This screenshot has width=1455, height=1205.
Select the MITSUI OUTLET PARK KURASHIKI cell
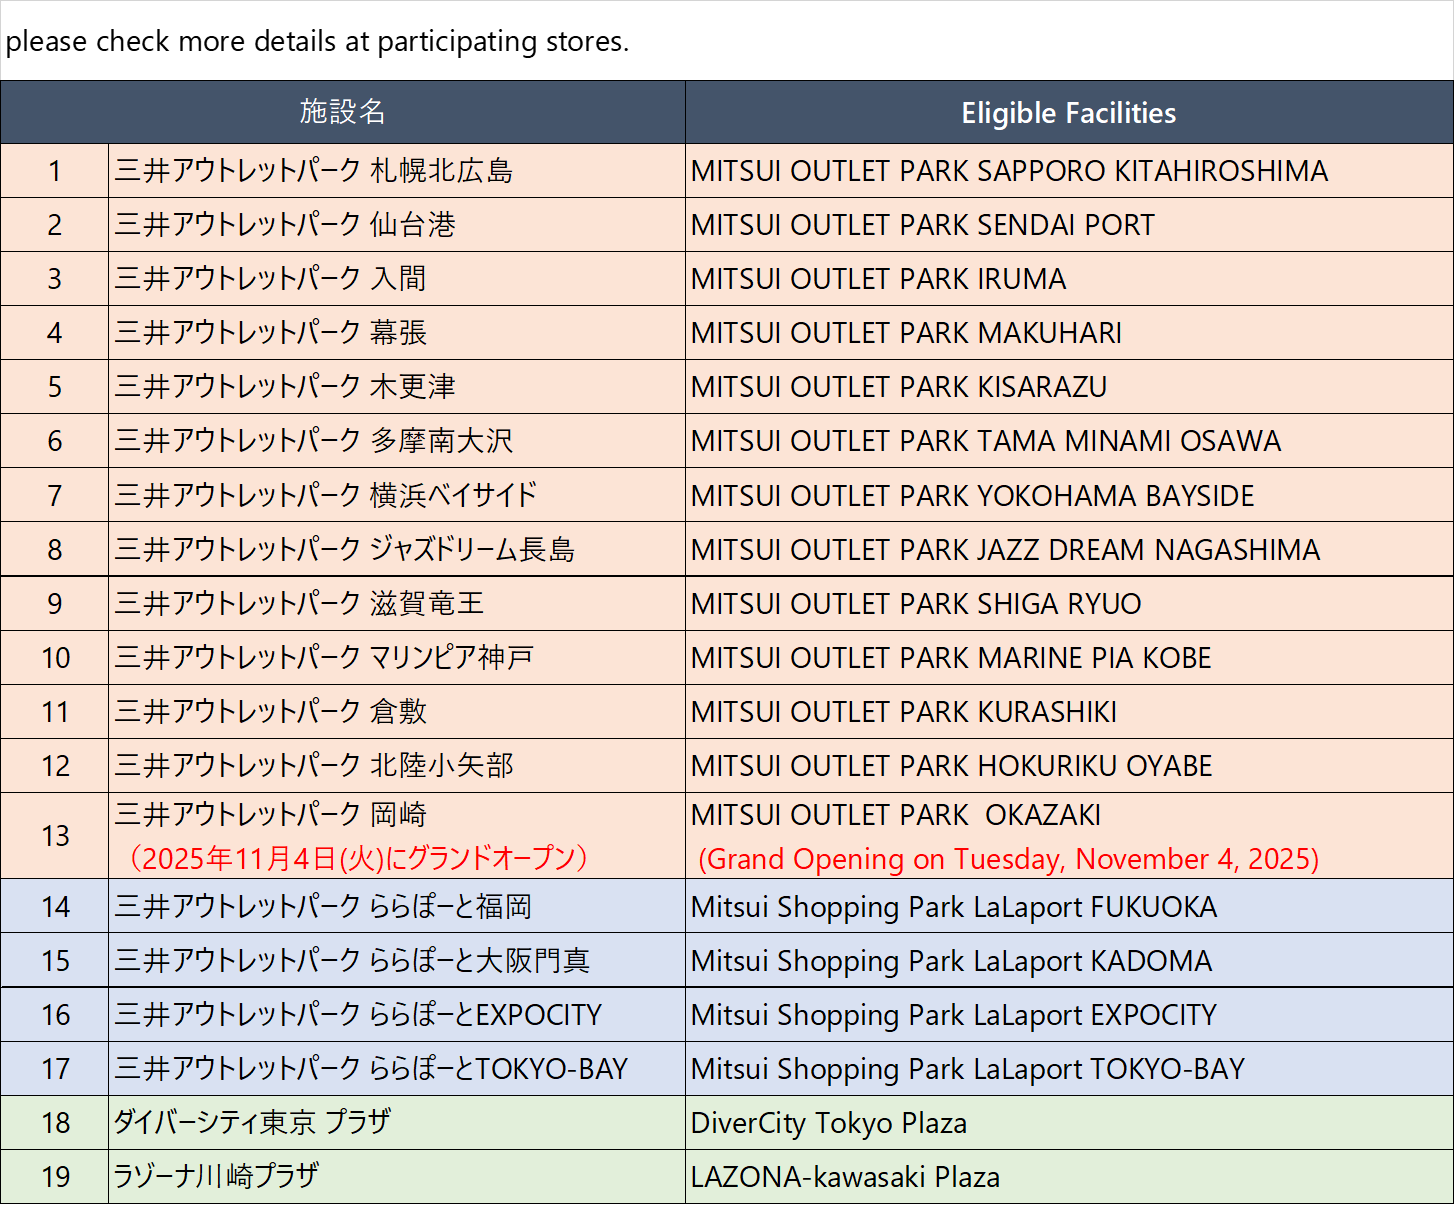903,712
